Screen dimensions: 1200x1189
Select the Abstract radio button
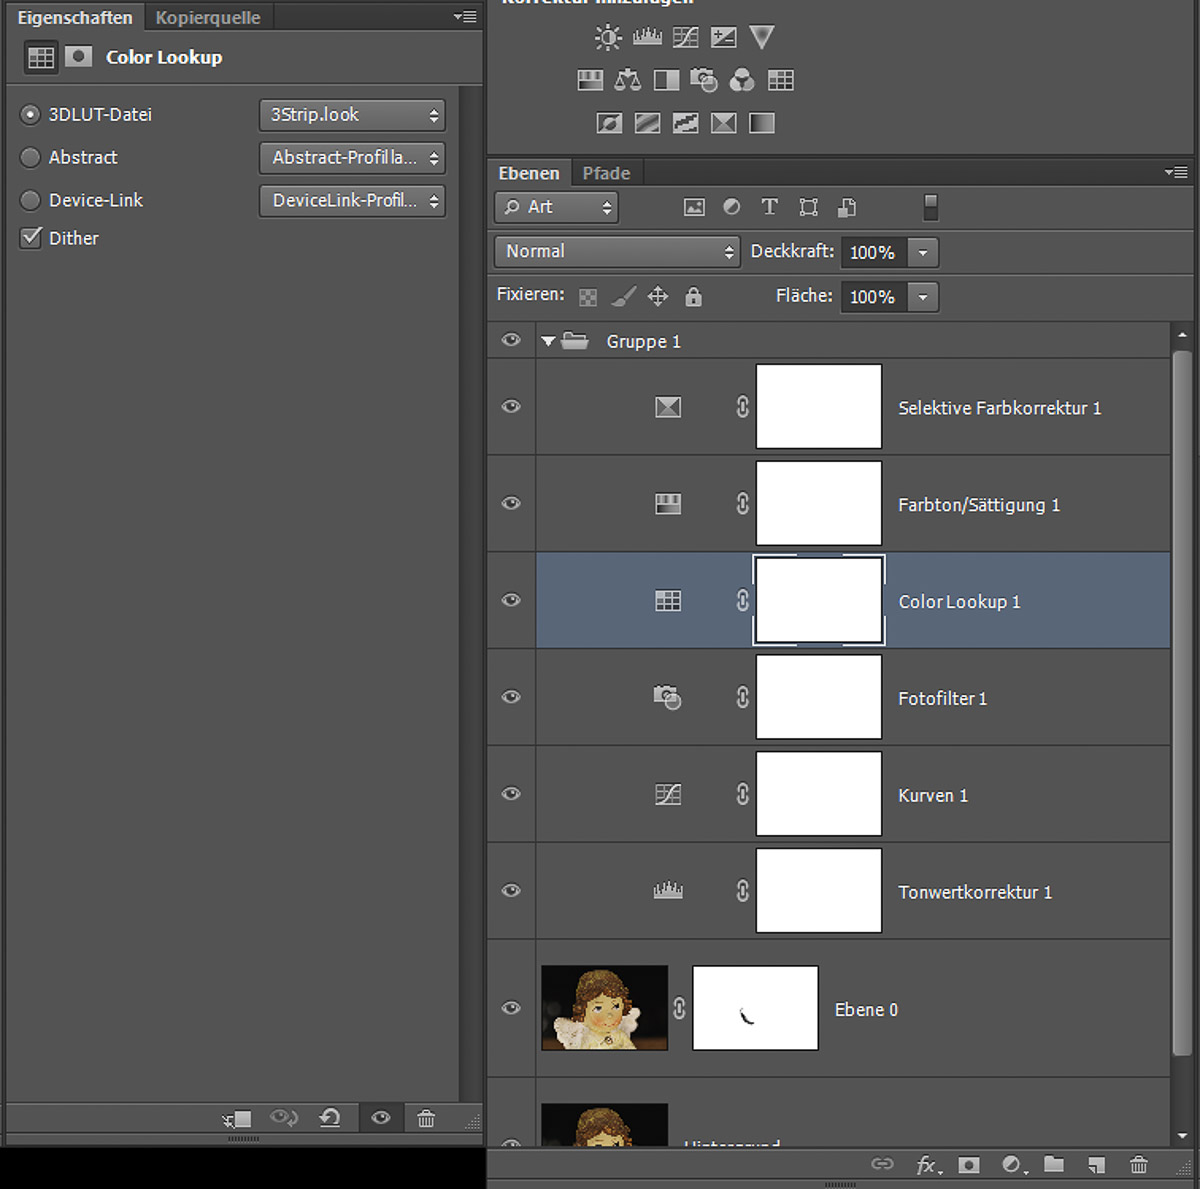pyautogui.click(x=31, y=157)
